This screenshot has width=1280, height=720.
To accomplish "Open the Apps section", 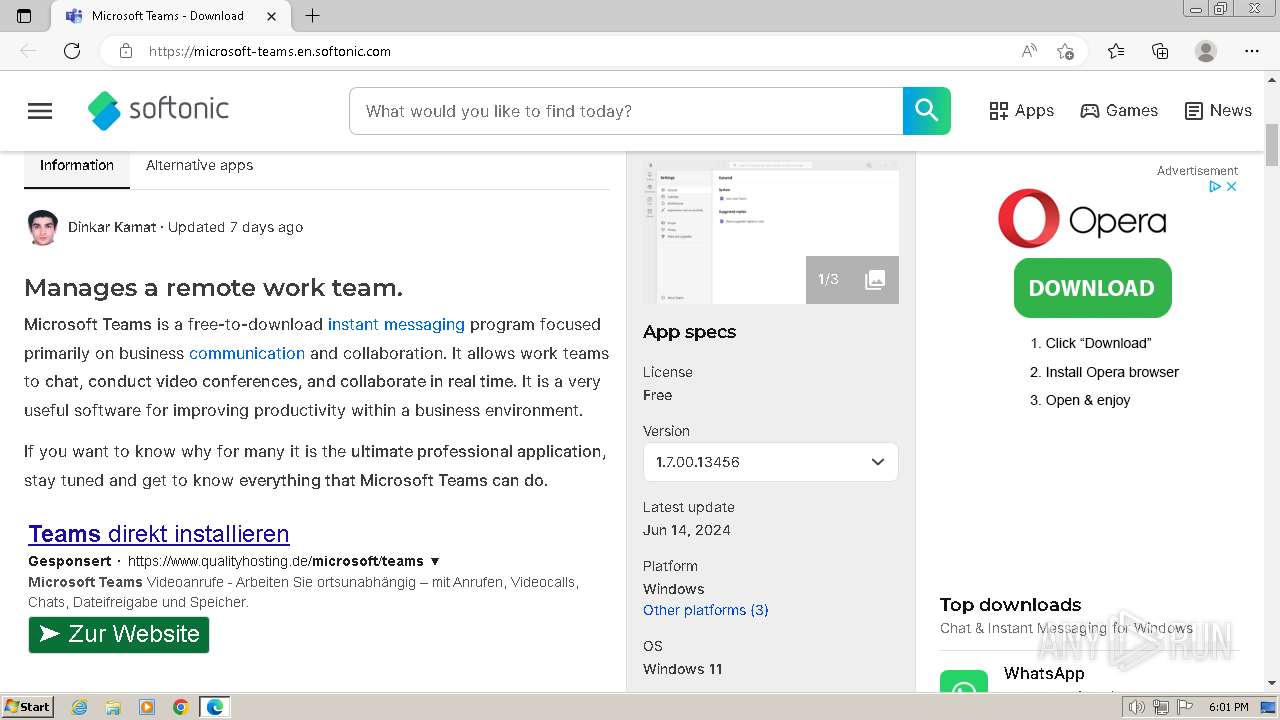I will [x=1021, y=111].
